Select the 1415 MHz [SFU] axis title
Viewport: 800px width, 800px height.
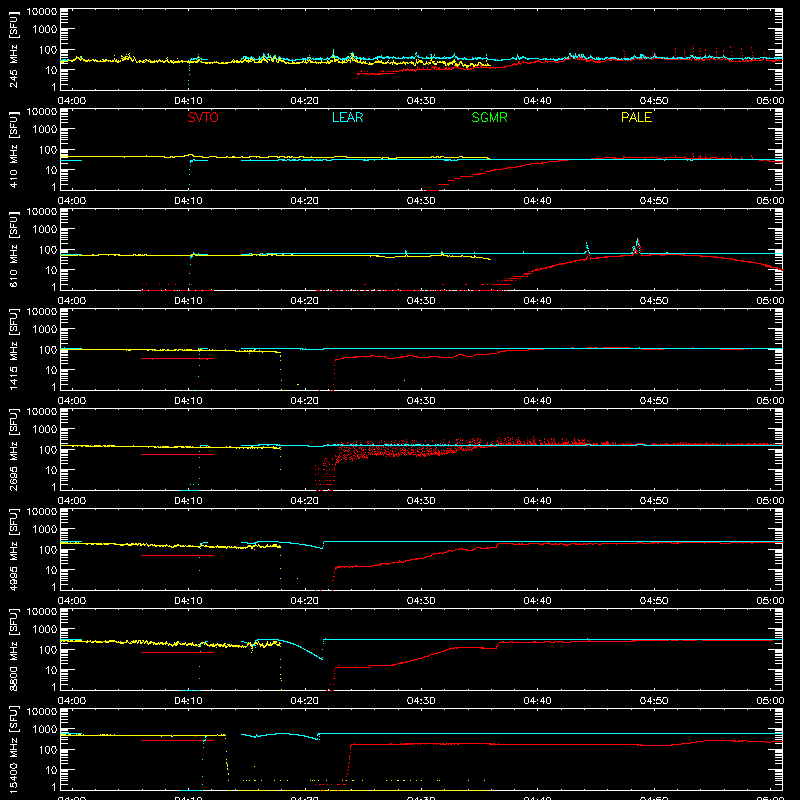[x=13, y=350]
